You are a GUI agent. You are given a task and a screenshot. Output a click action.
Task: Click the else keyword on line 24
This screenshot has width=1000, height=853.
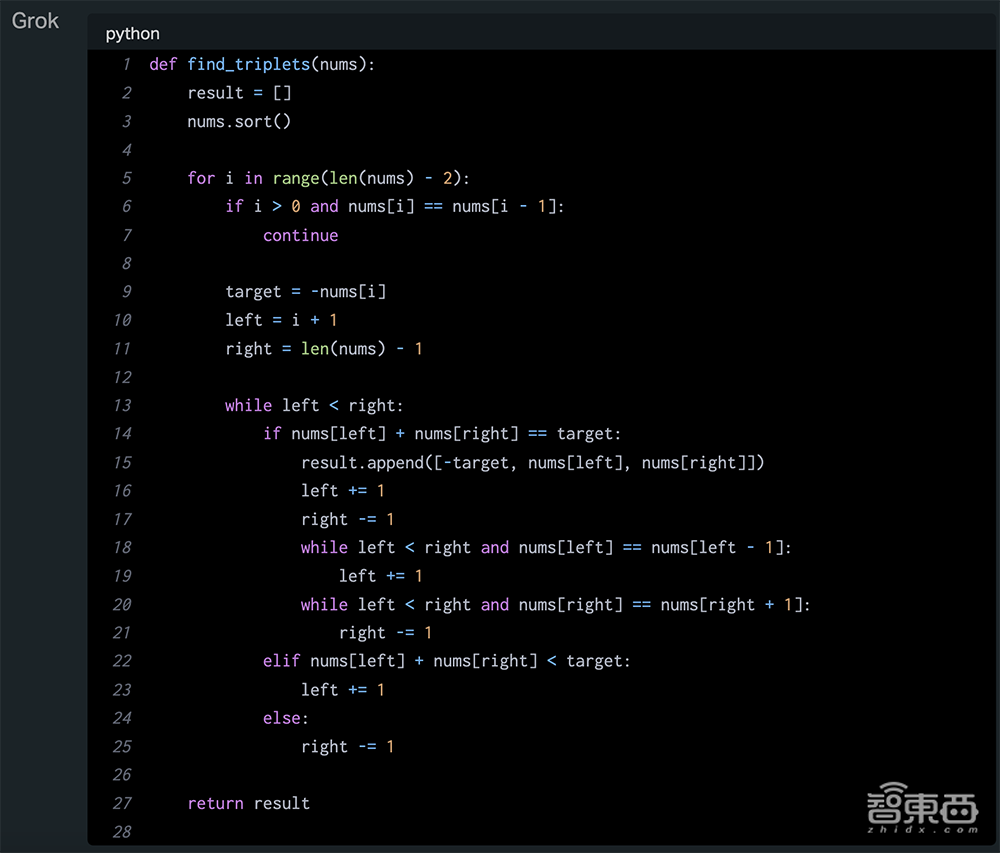pos(283,718)
